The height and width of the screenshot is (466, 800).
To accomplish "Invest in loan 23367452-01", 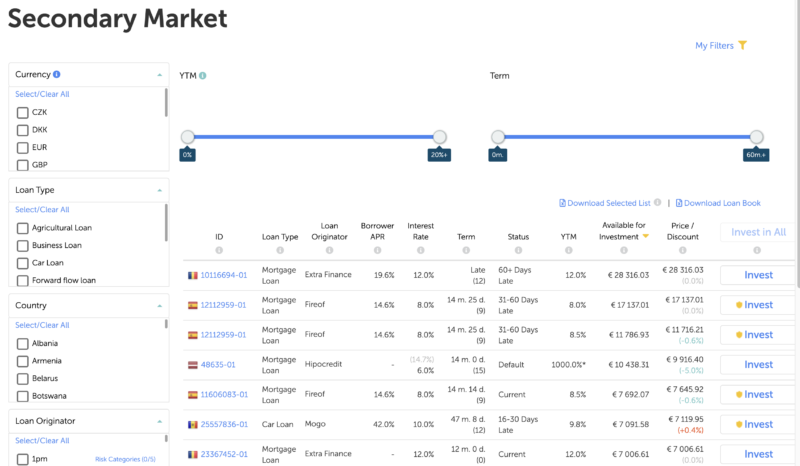I will [758, 454].
